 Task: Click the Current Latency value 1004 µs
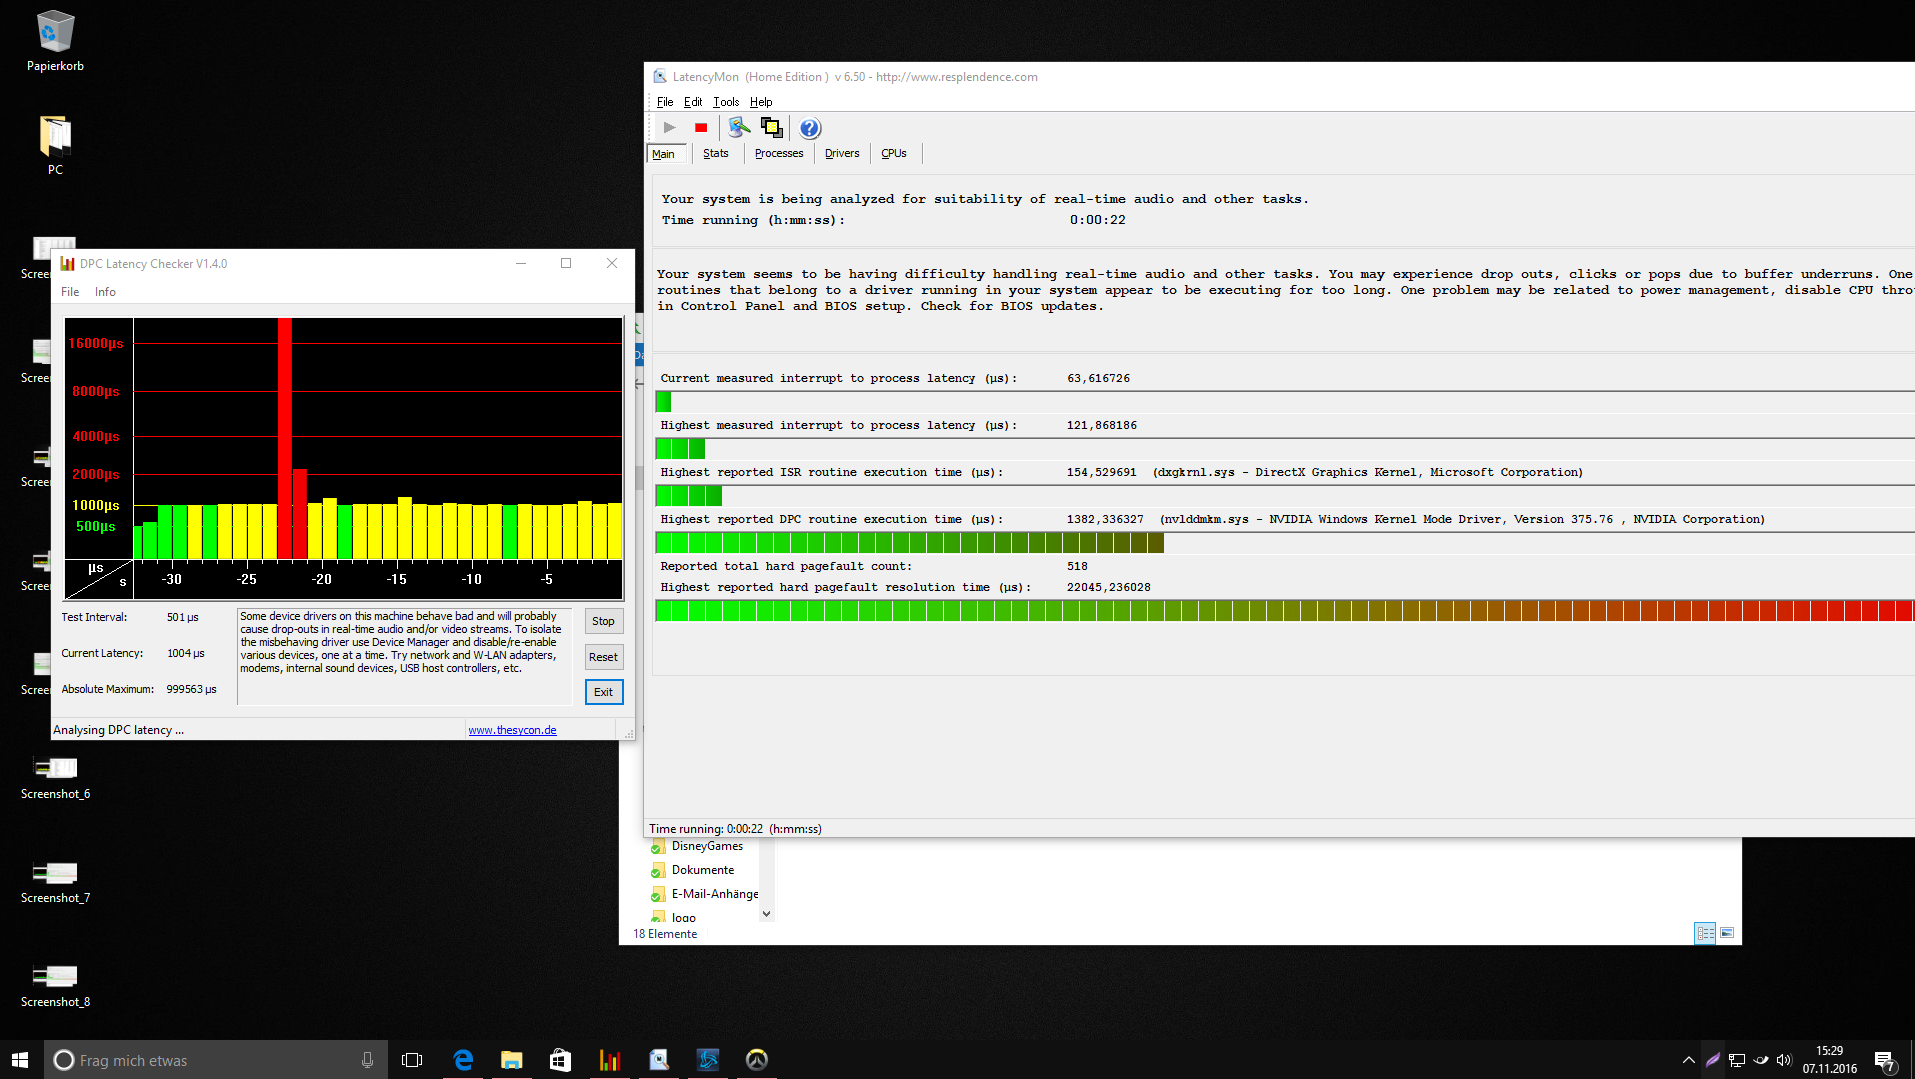tap(186, 653)
